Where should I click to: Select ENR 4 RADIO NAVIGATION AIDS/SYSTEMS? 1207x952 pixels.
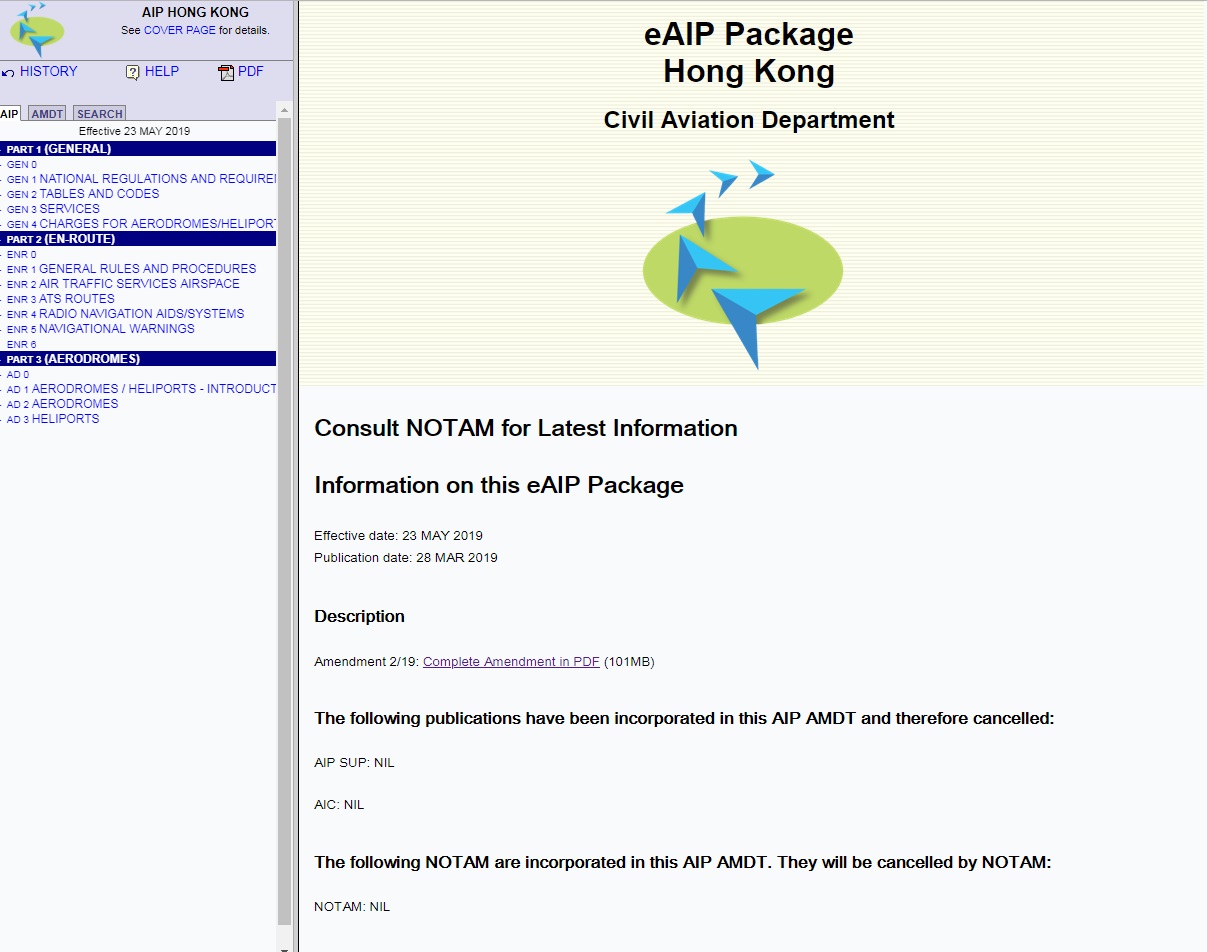(x=124, y=313)
